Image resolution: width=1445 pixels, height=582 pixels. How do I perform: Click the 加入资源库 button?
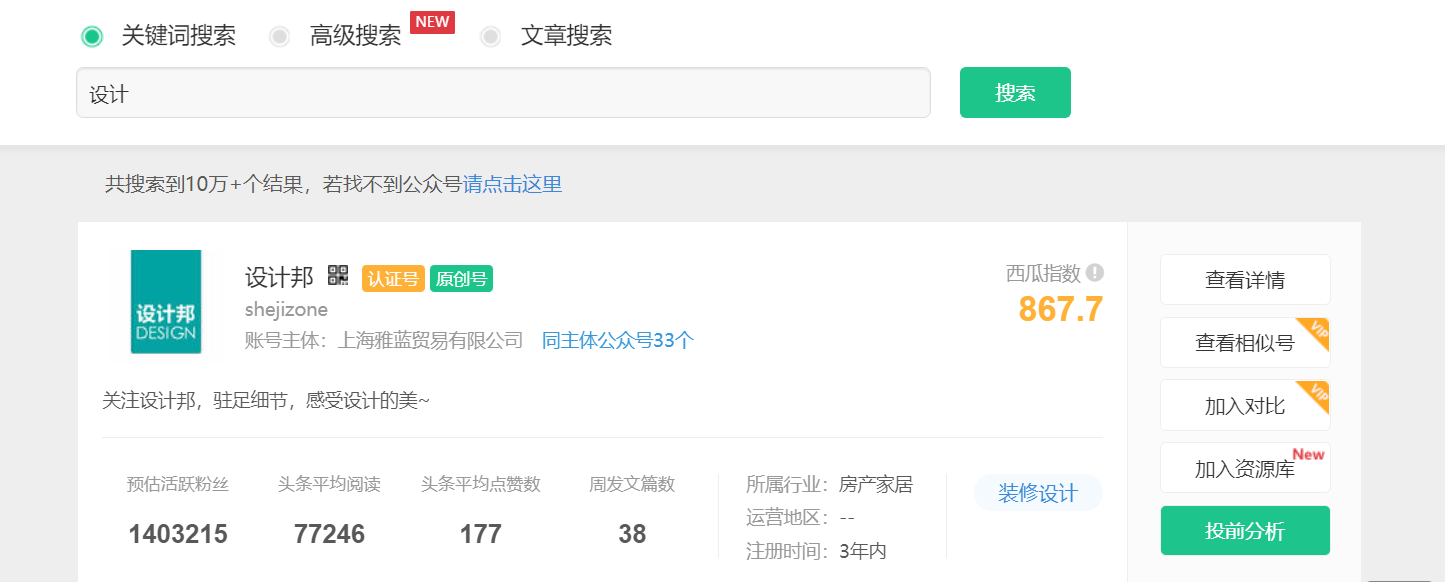click(x=1244, y=468)
